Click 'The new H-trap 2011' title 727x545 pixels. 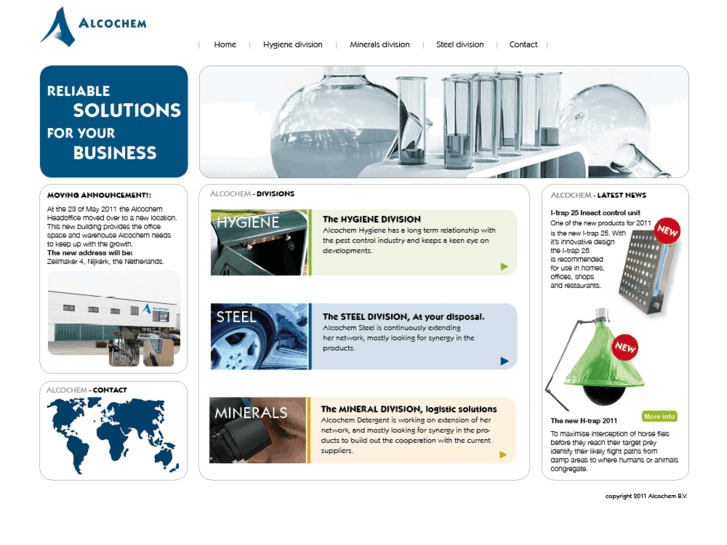tap(584, 421)
